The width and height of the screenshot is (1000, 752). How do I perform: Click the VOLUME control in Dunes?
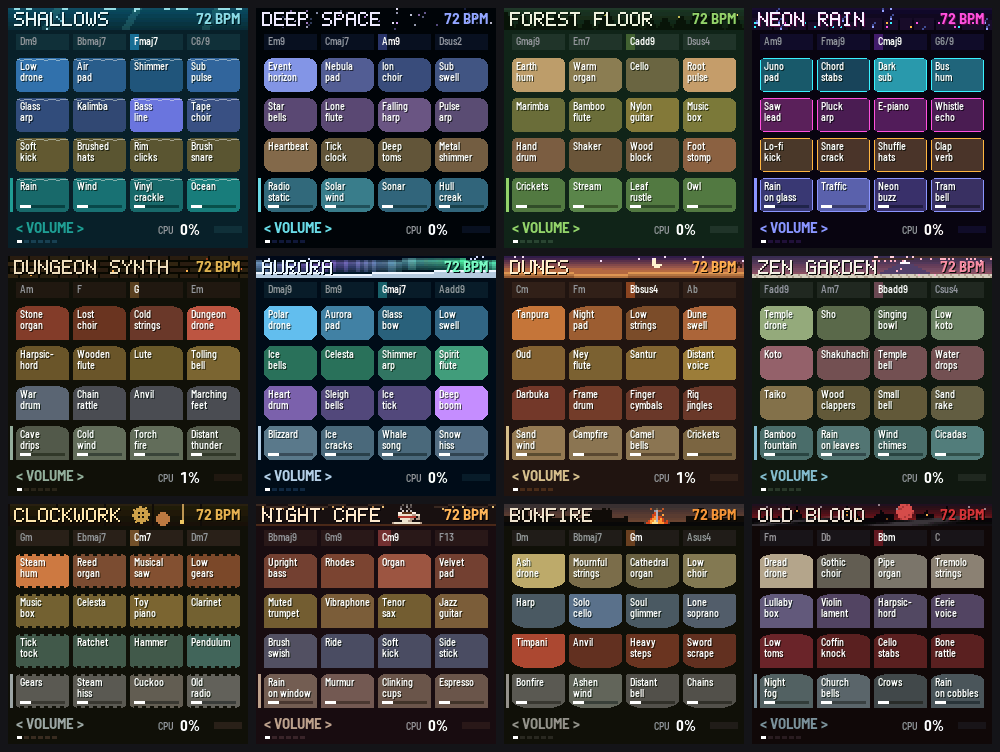[546, 476]
